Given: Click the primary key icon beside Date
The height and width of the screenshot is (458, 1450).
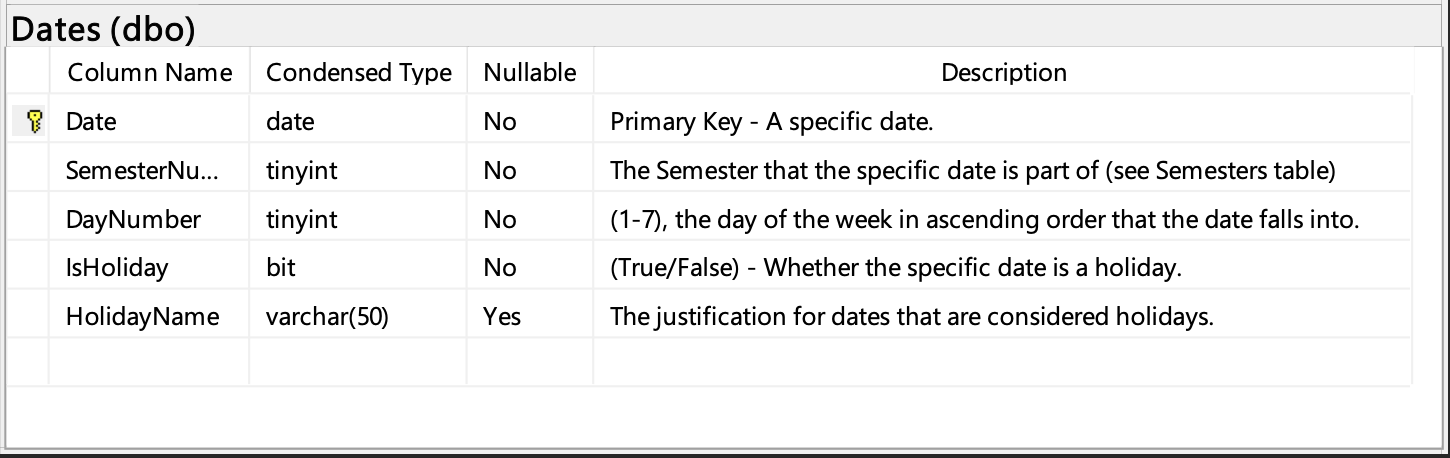Looking at the screenshot, I should [x=33, y=122].
